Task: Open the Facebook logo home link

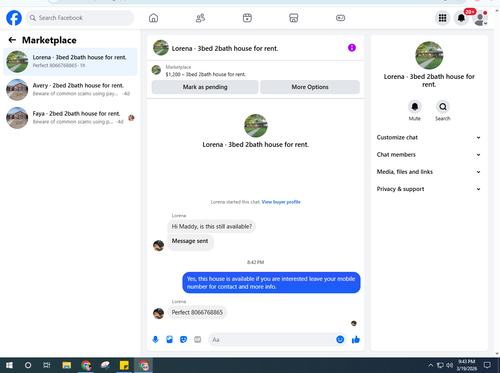Action: (x=14, y=18)
